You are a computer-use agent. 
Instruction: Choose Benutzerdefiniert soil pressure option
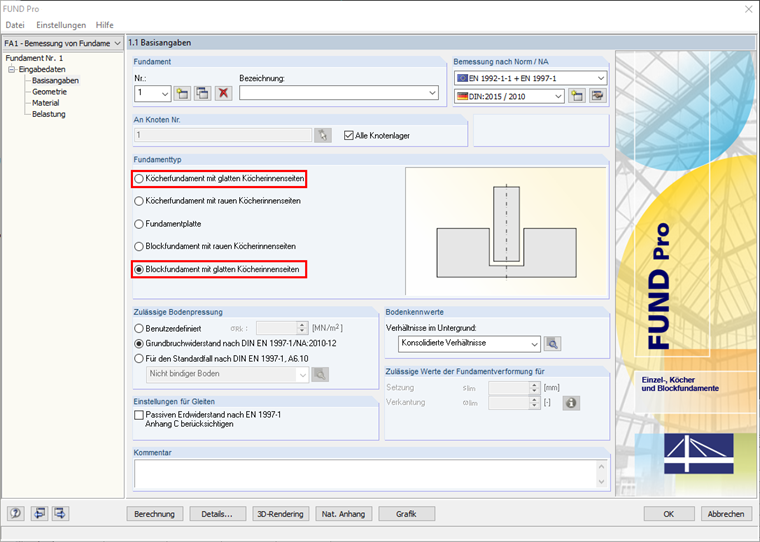(168, 328)
